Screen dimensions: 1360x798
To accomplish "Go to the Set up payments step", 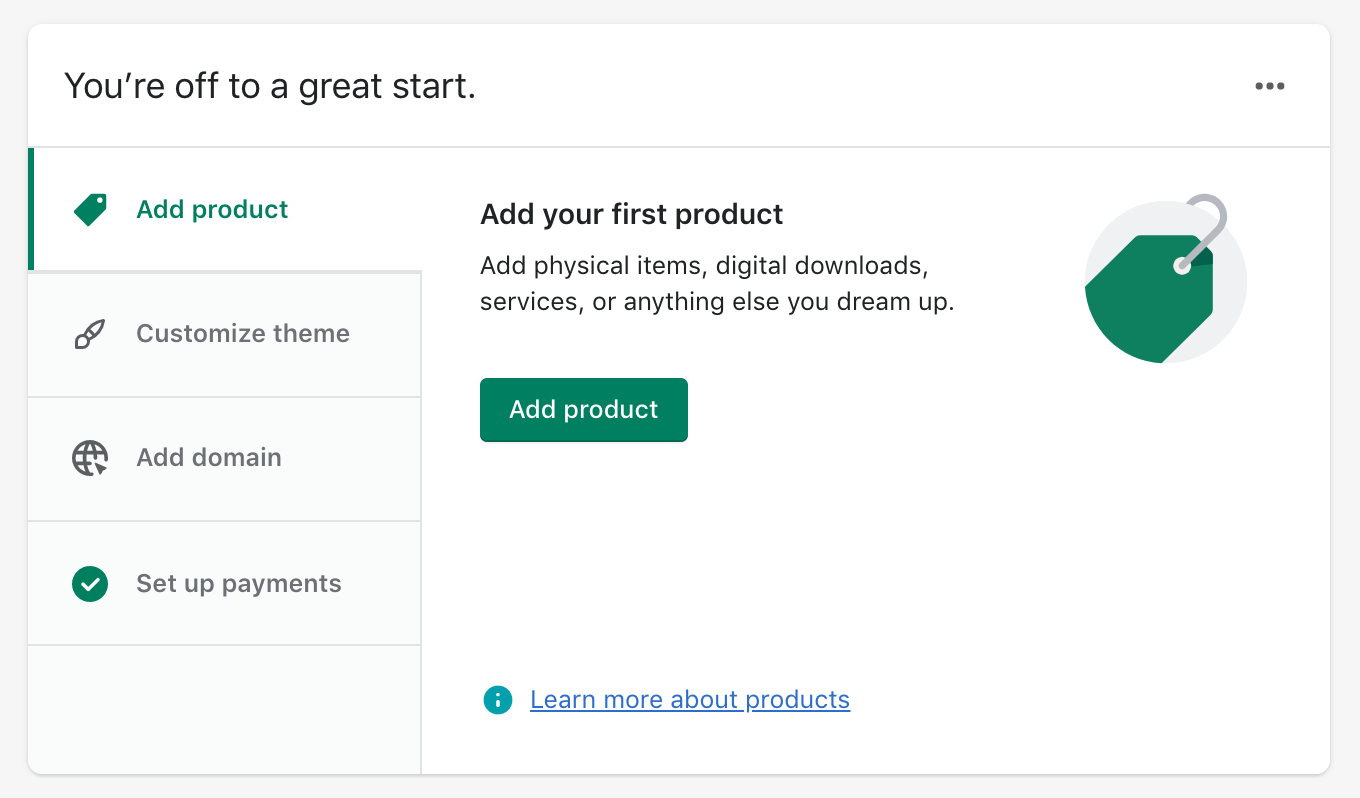I will click(x=238, y=584).
